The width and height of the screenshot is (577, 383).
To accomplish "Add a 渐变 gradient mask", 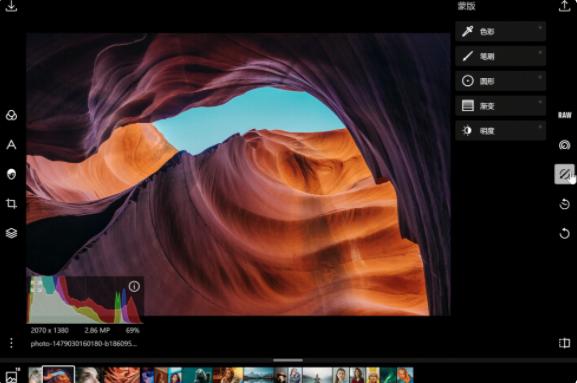I will [500, 106].
